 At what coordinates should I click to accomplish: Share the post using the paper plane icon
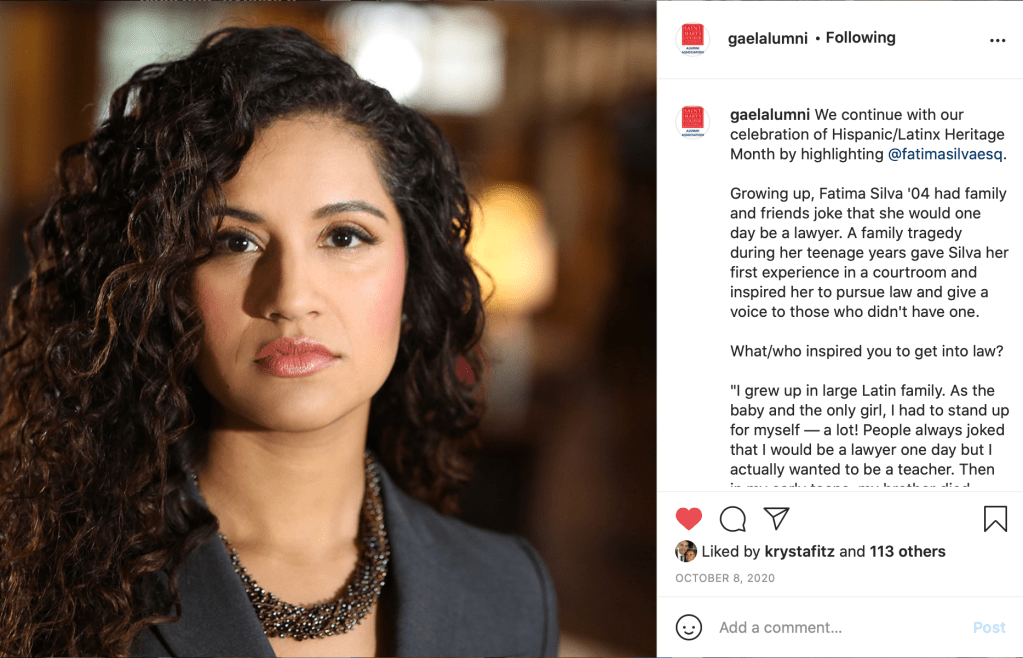click(x=776, y=518)
